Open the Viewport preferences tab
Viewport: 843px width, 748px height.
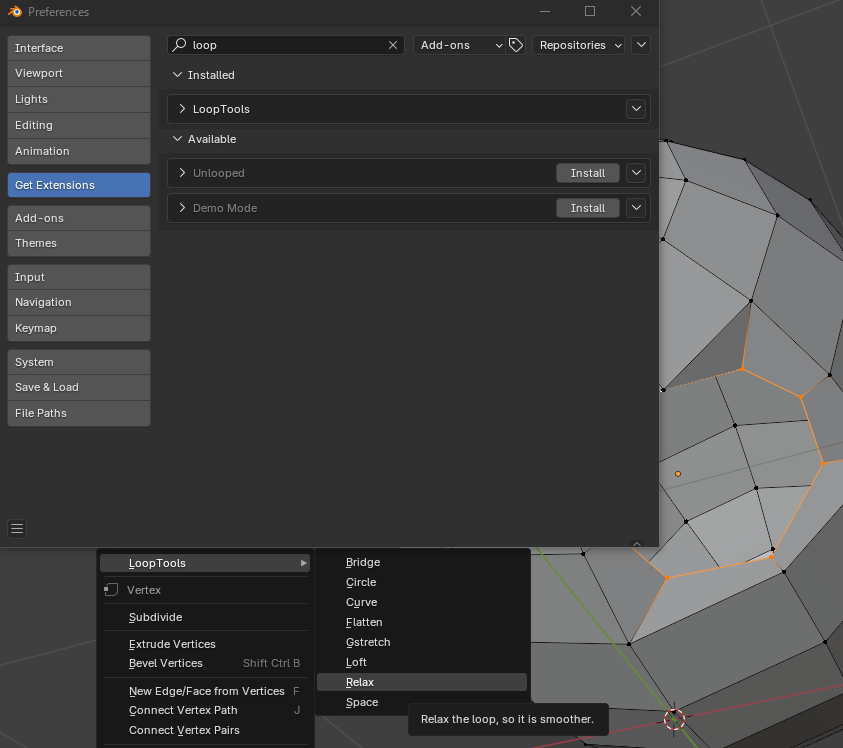tap(79, 73)
